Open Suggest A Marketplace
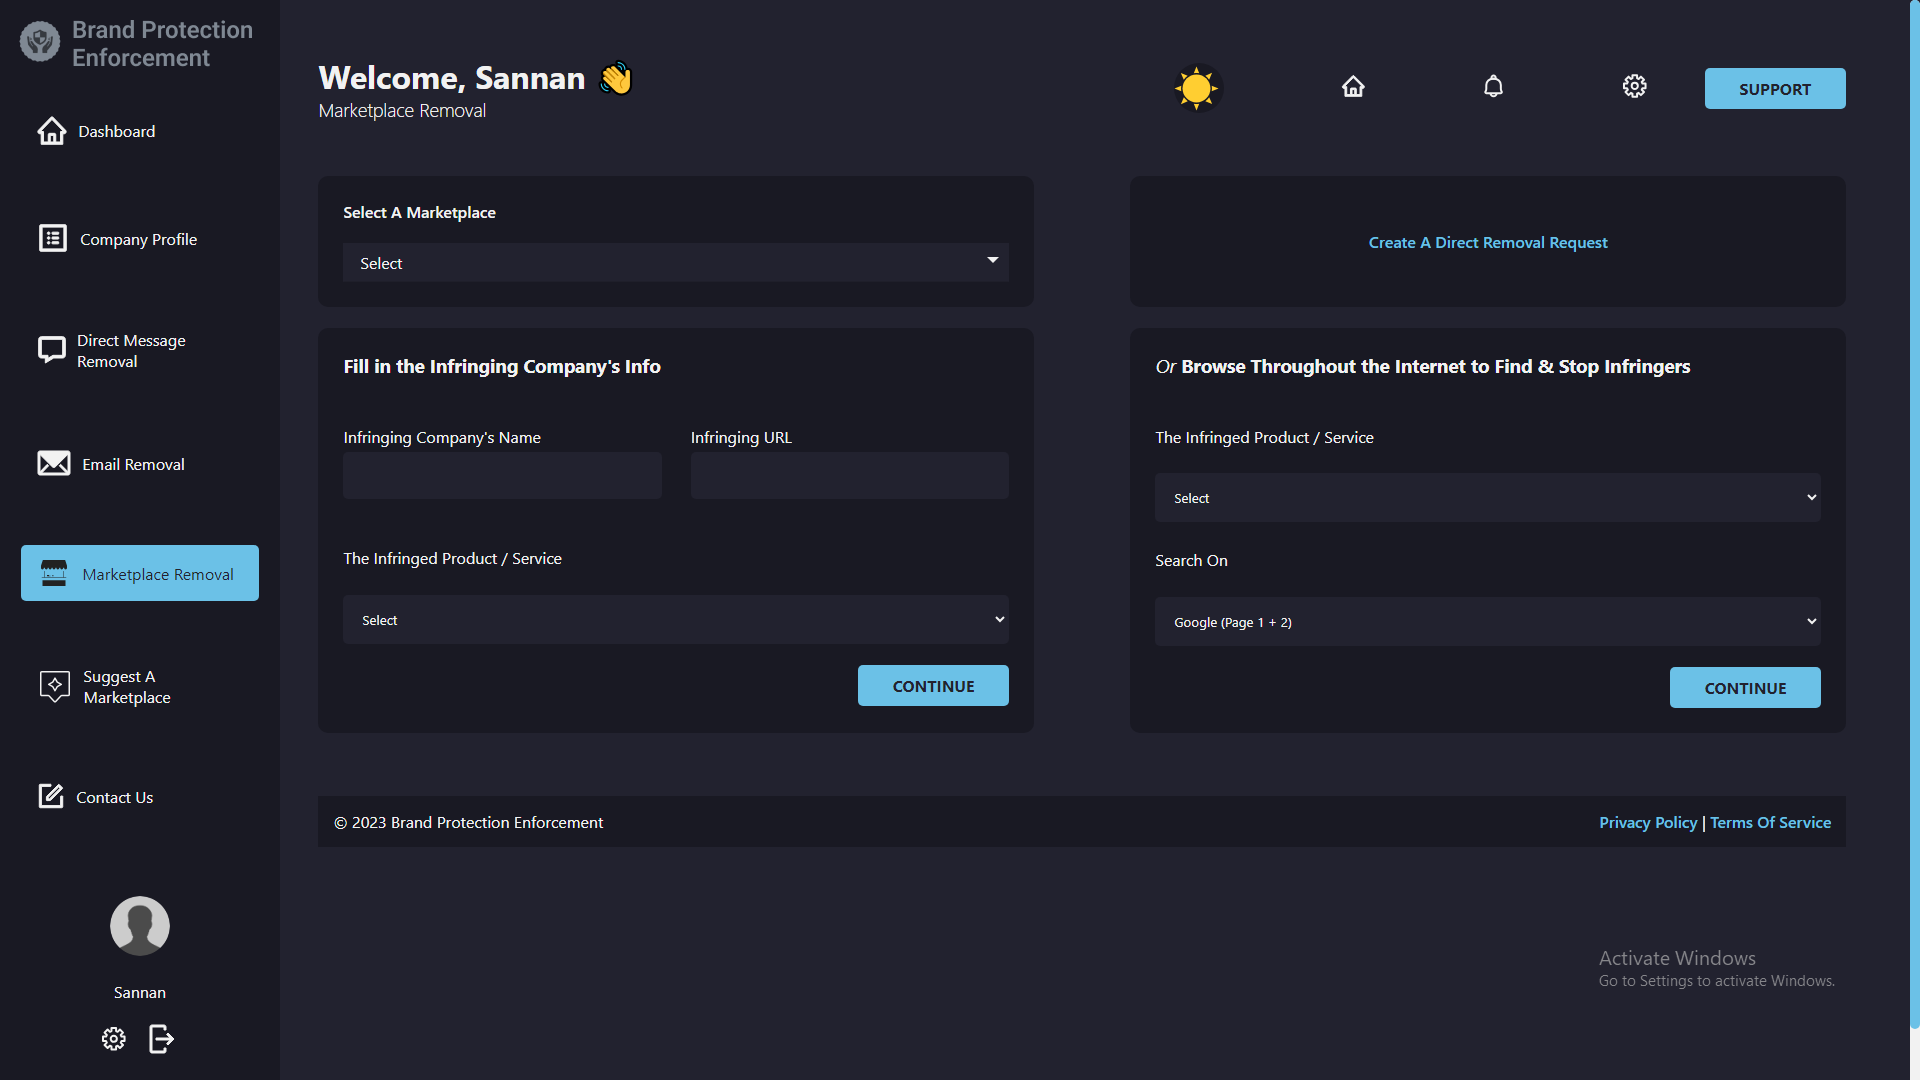 click(x=125, y=686)
